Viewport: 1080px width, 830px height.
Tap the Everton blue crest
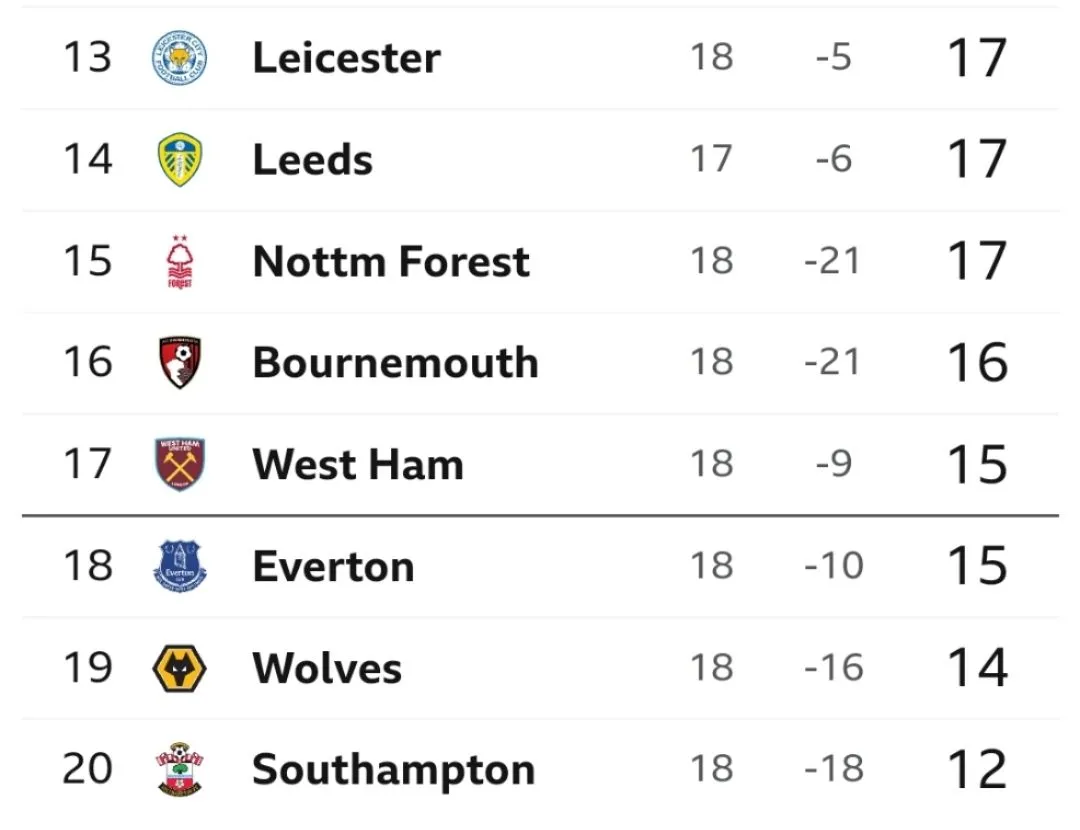click(180, 567)
